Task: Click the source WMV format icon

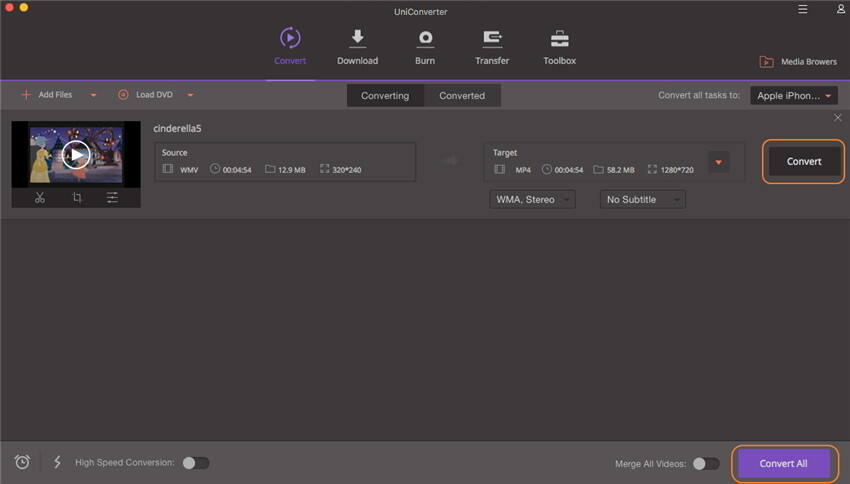Action: [x=168, y=169]
